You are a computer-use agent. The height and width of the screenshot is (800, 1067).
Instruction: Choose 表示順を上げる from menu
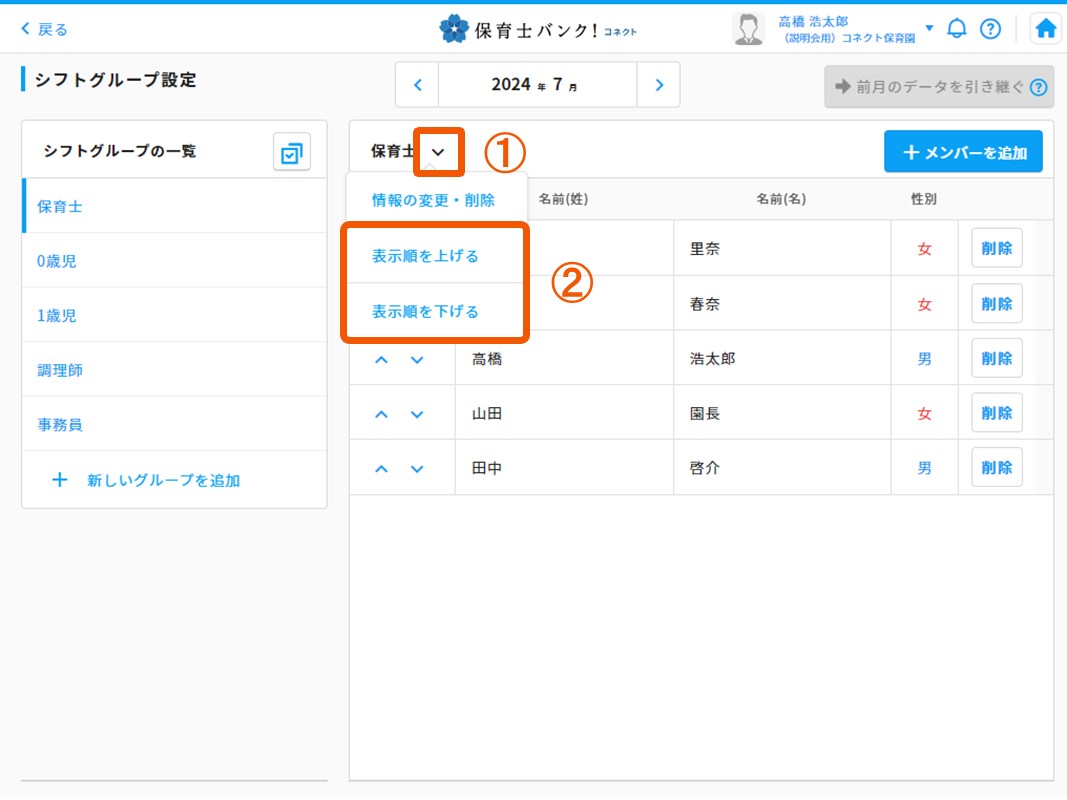[x=426, y=256]
